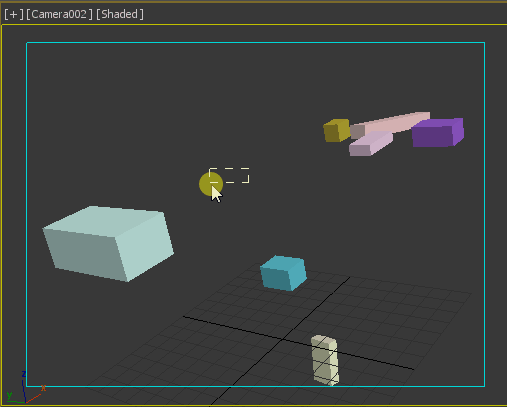Click the green Y axis label

pyautogui.click(x=9, y=395)
